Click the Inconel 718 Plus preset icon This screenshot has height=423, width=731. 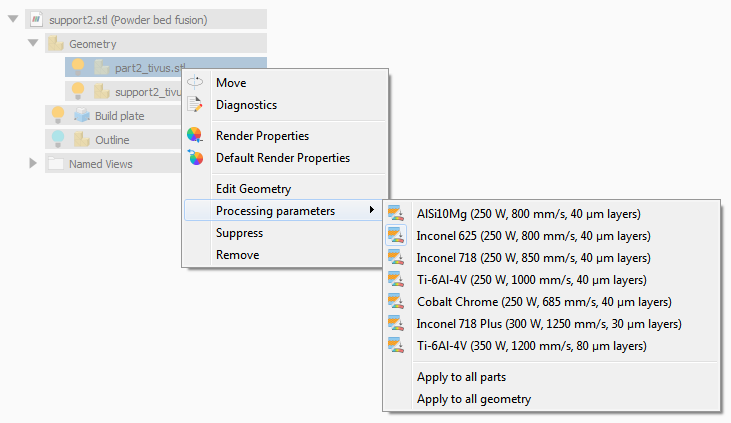tap(396, 324)
